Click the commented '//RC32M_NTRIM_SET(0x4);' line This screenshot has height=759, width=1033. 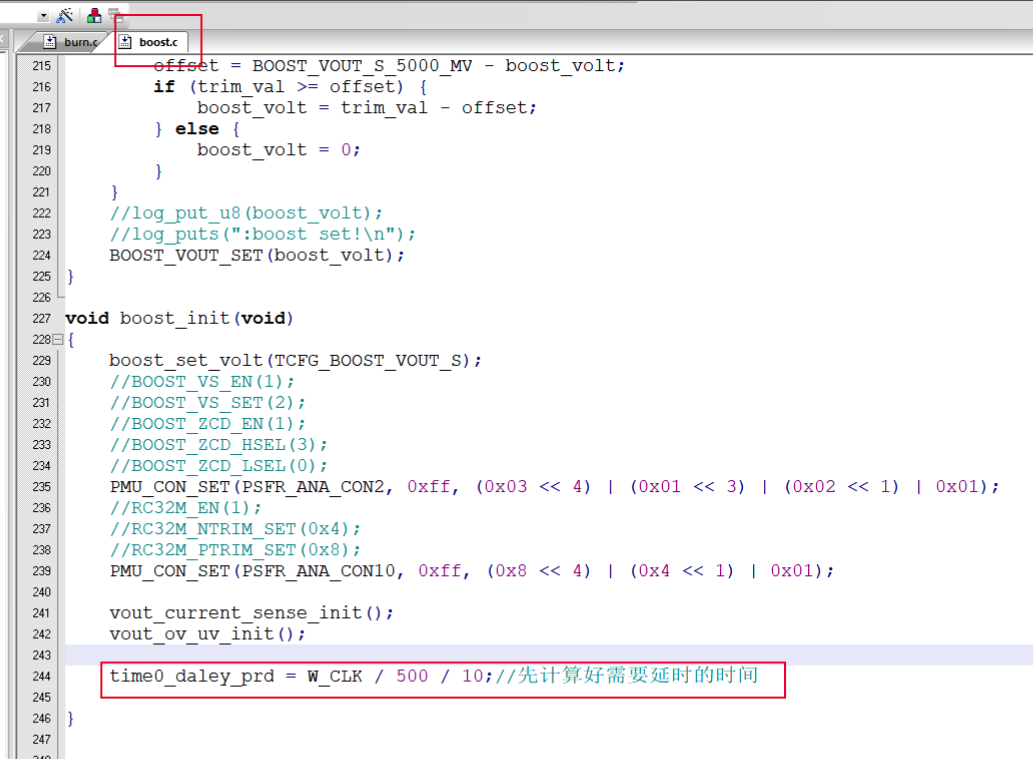235,529
